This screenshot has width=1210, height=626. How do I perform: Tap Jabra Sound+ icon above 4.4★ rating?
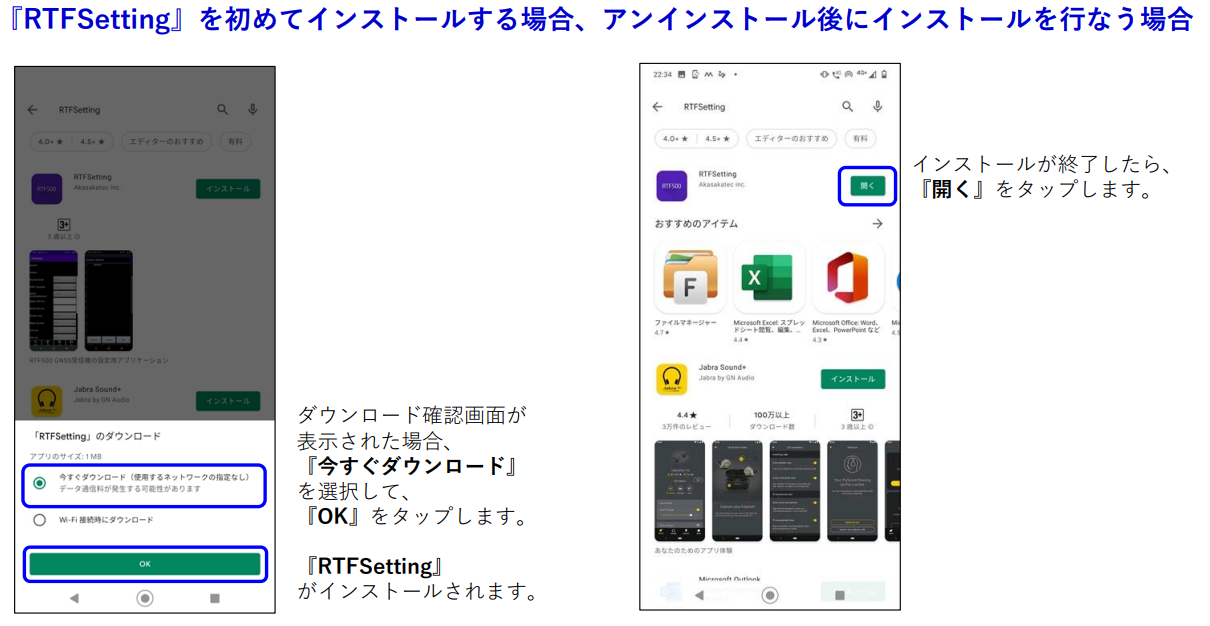coord(672,379)
